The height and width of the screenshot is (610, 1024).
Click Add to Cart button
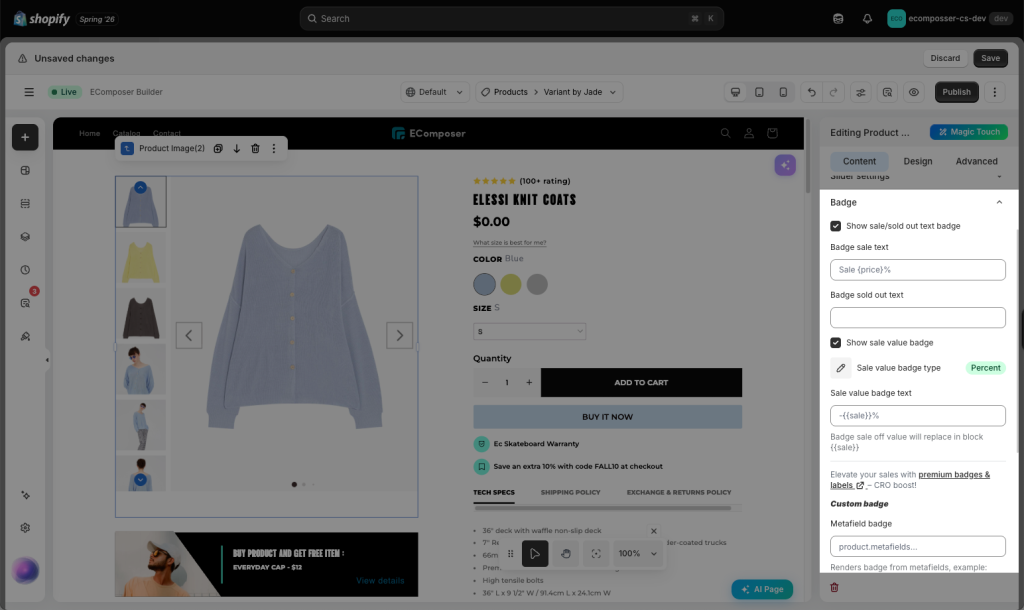[641, 383]
